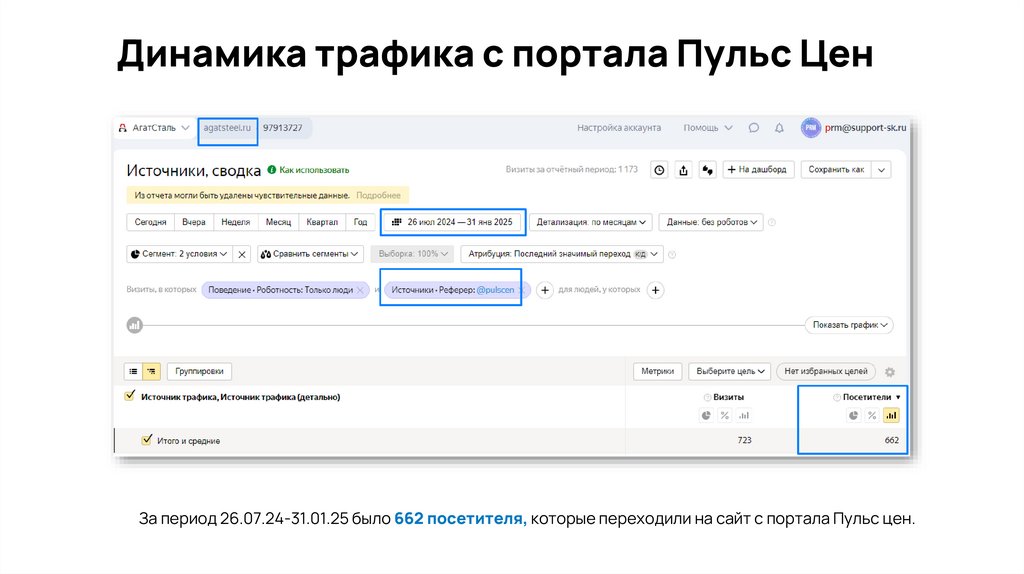Toggle the 'Источник трафика' header checkbox

[x=130, y=396]
